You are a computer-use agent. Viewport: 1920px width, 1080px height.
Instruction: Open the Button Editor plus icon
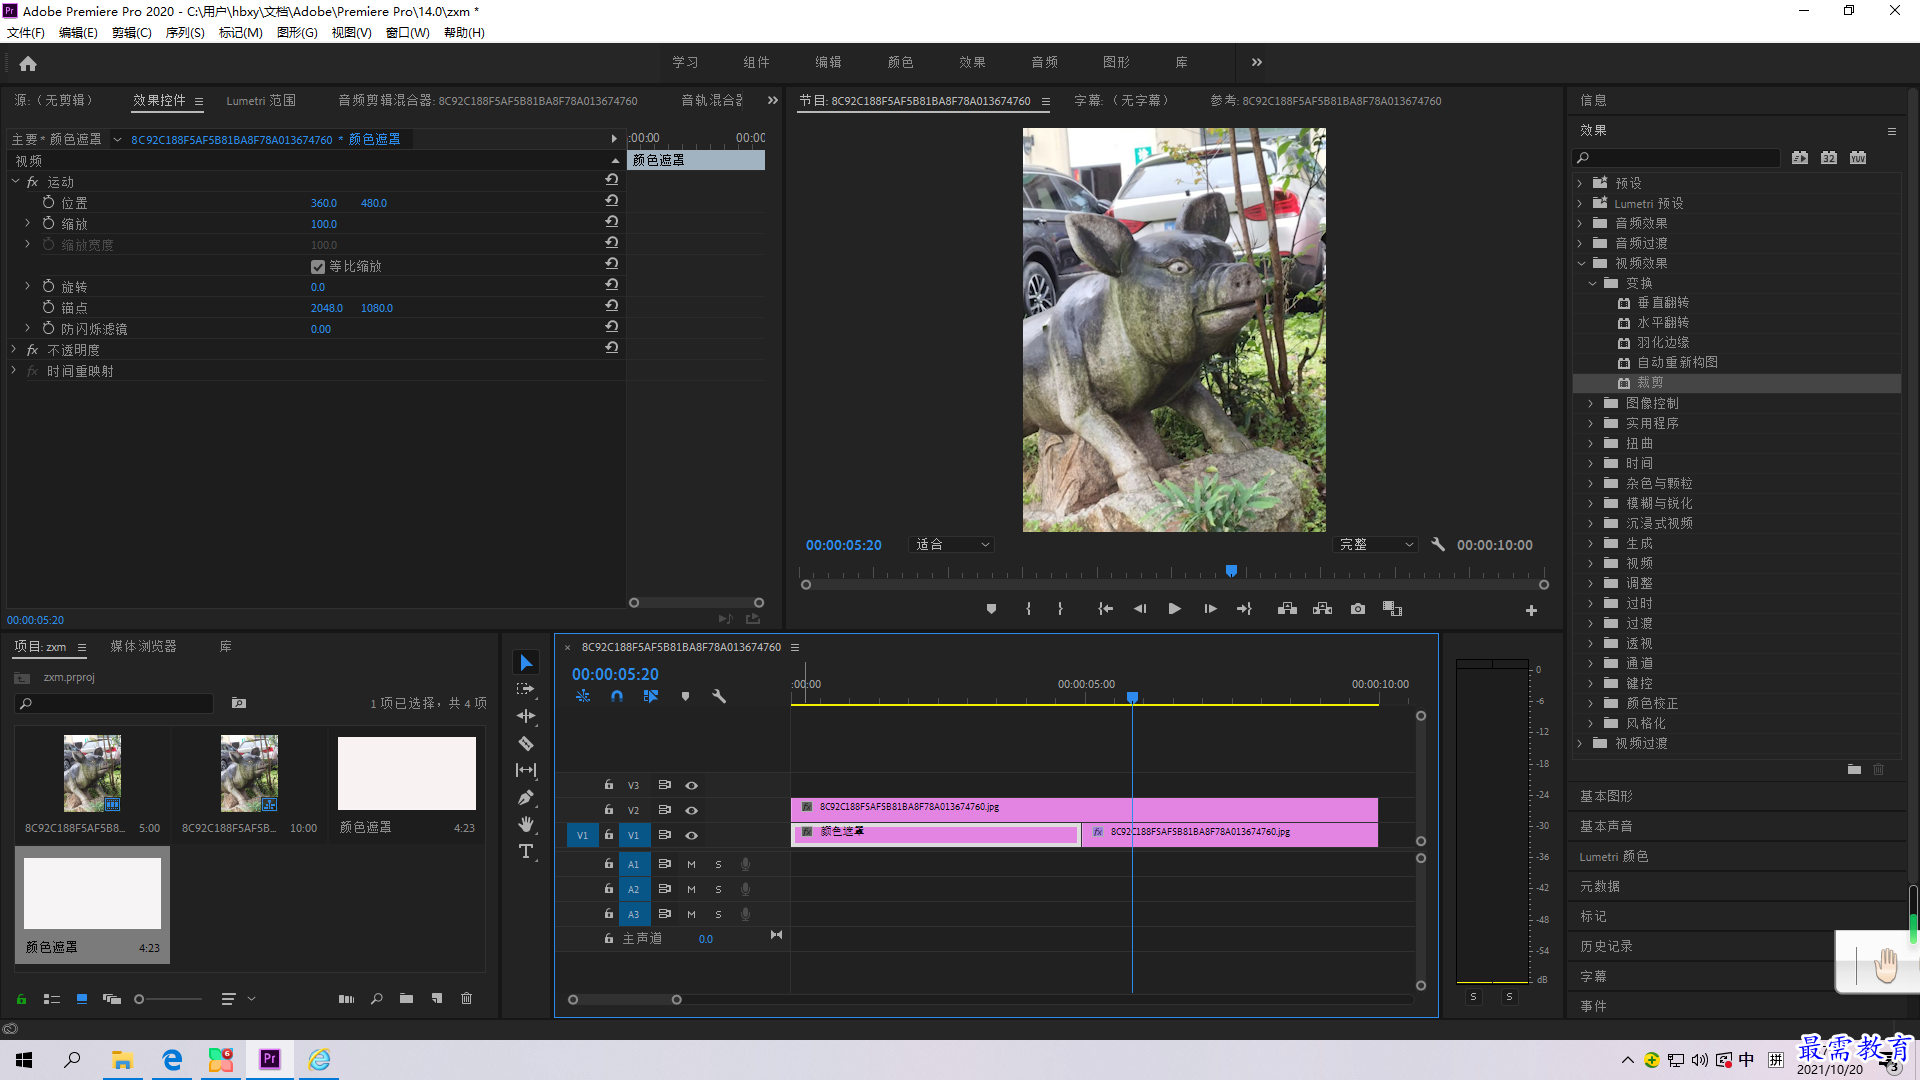[1531, 610]
